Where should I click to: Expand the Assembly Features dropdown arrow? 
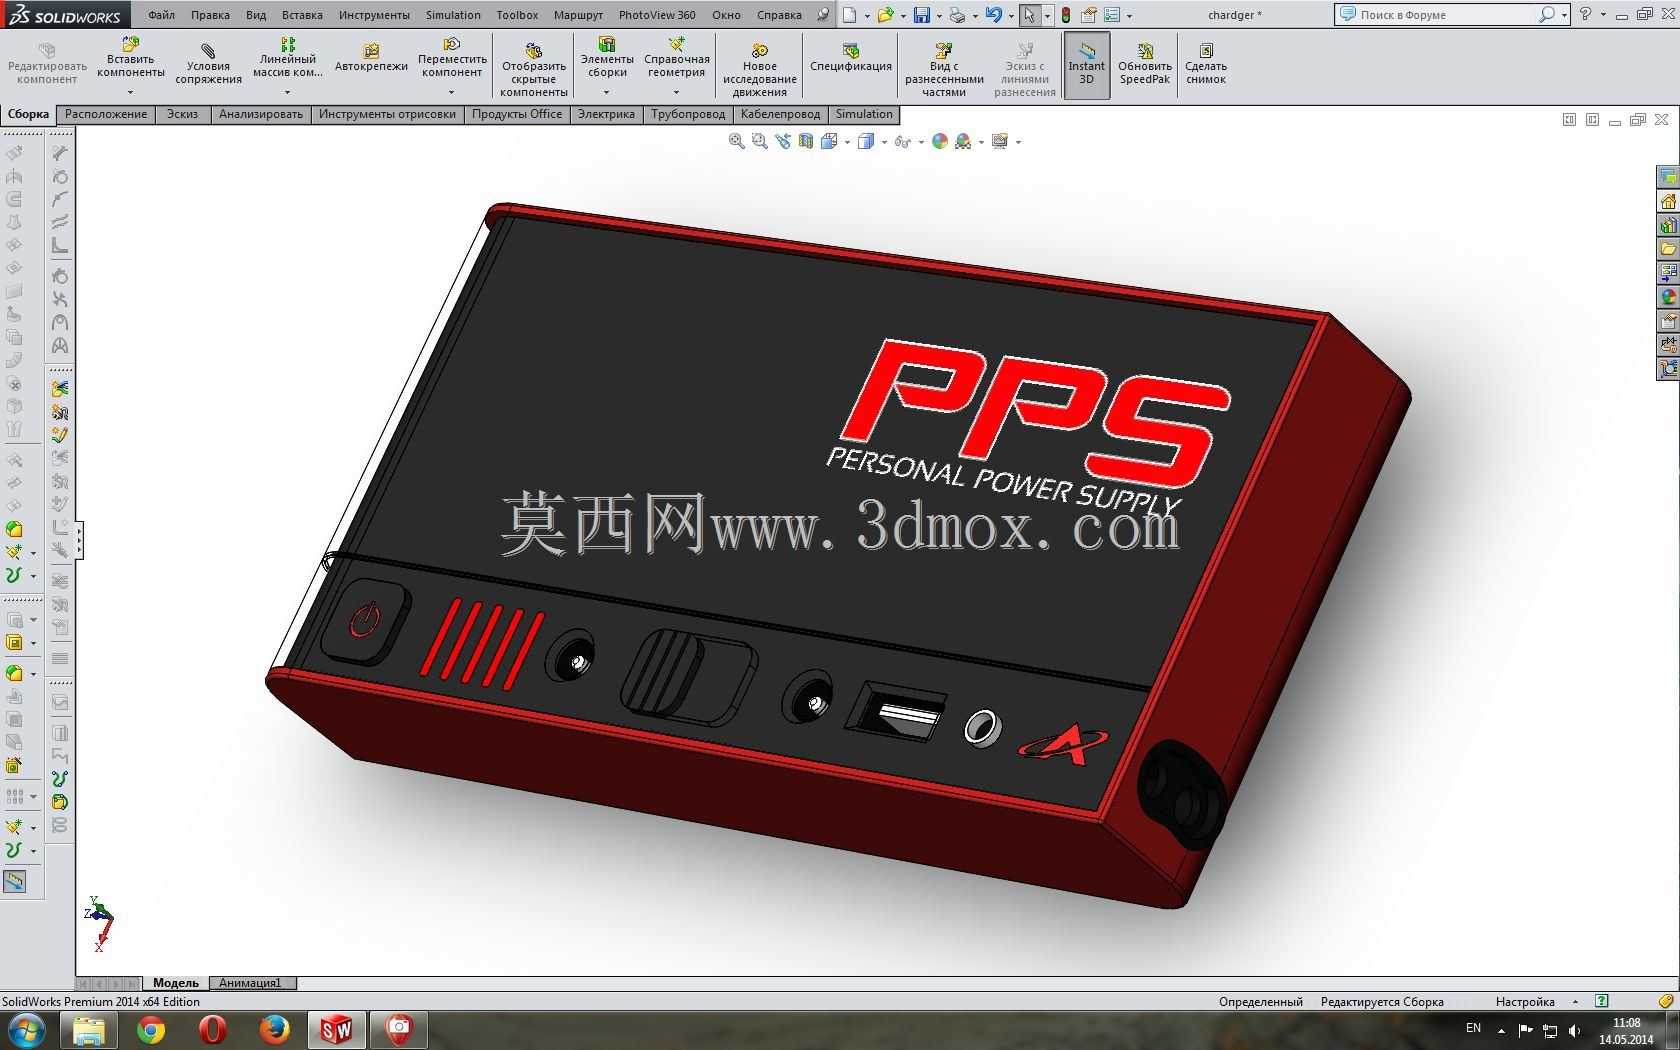click(x=607, y=92)
